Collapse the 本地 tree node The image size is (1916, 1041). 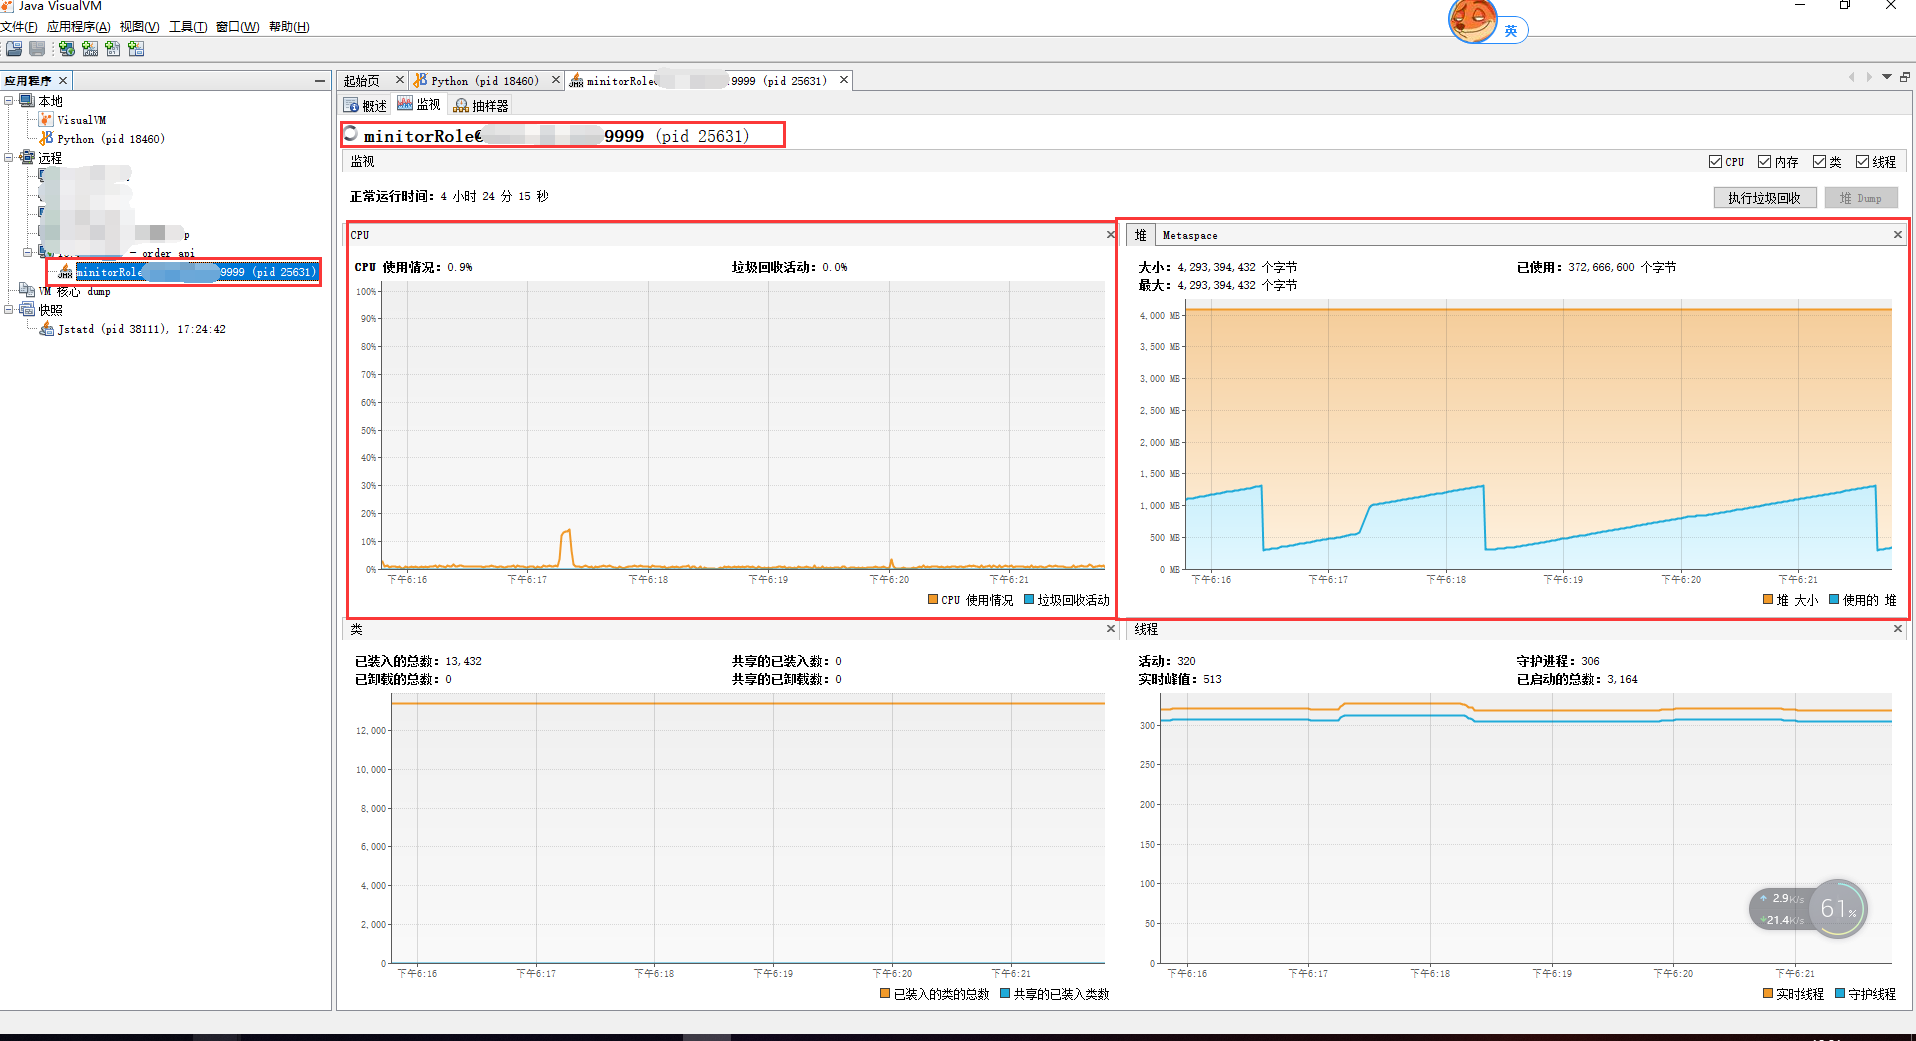pyautogui.click(x=9, y=101)
